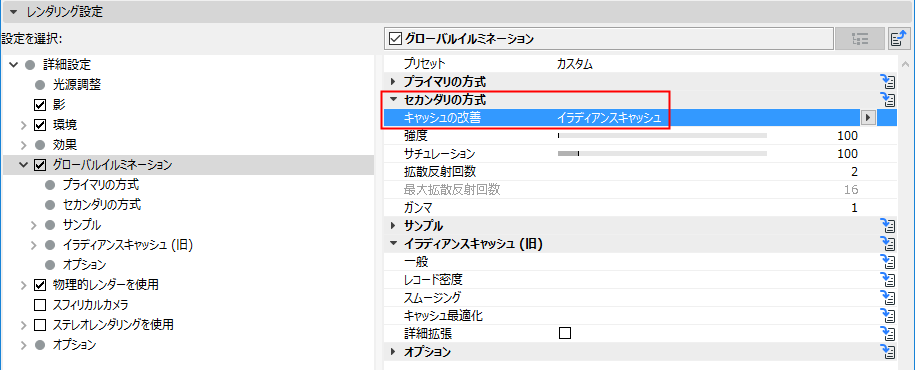Click the preset icon in 一般 row
Screen dimensions: 915x370
pyautogui.click(x=887, y=262)
